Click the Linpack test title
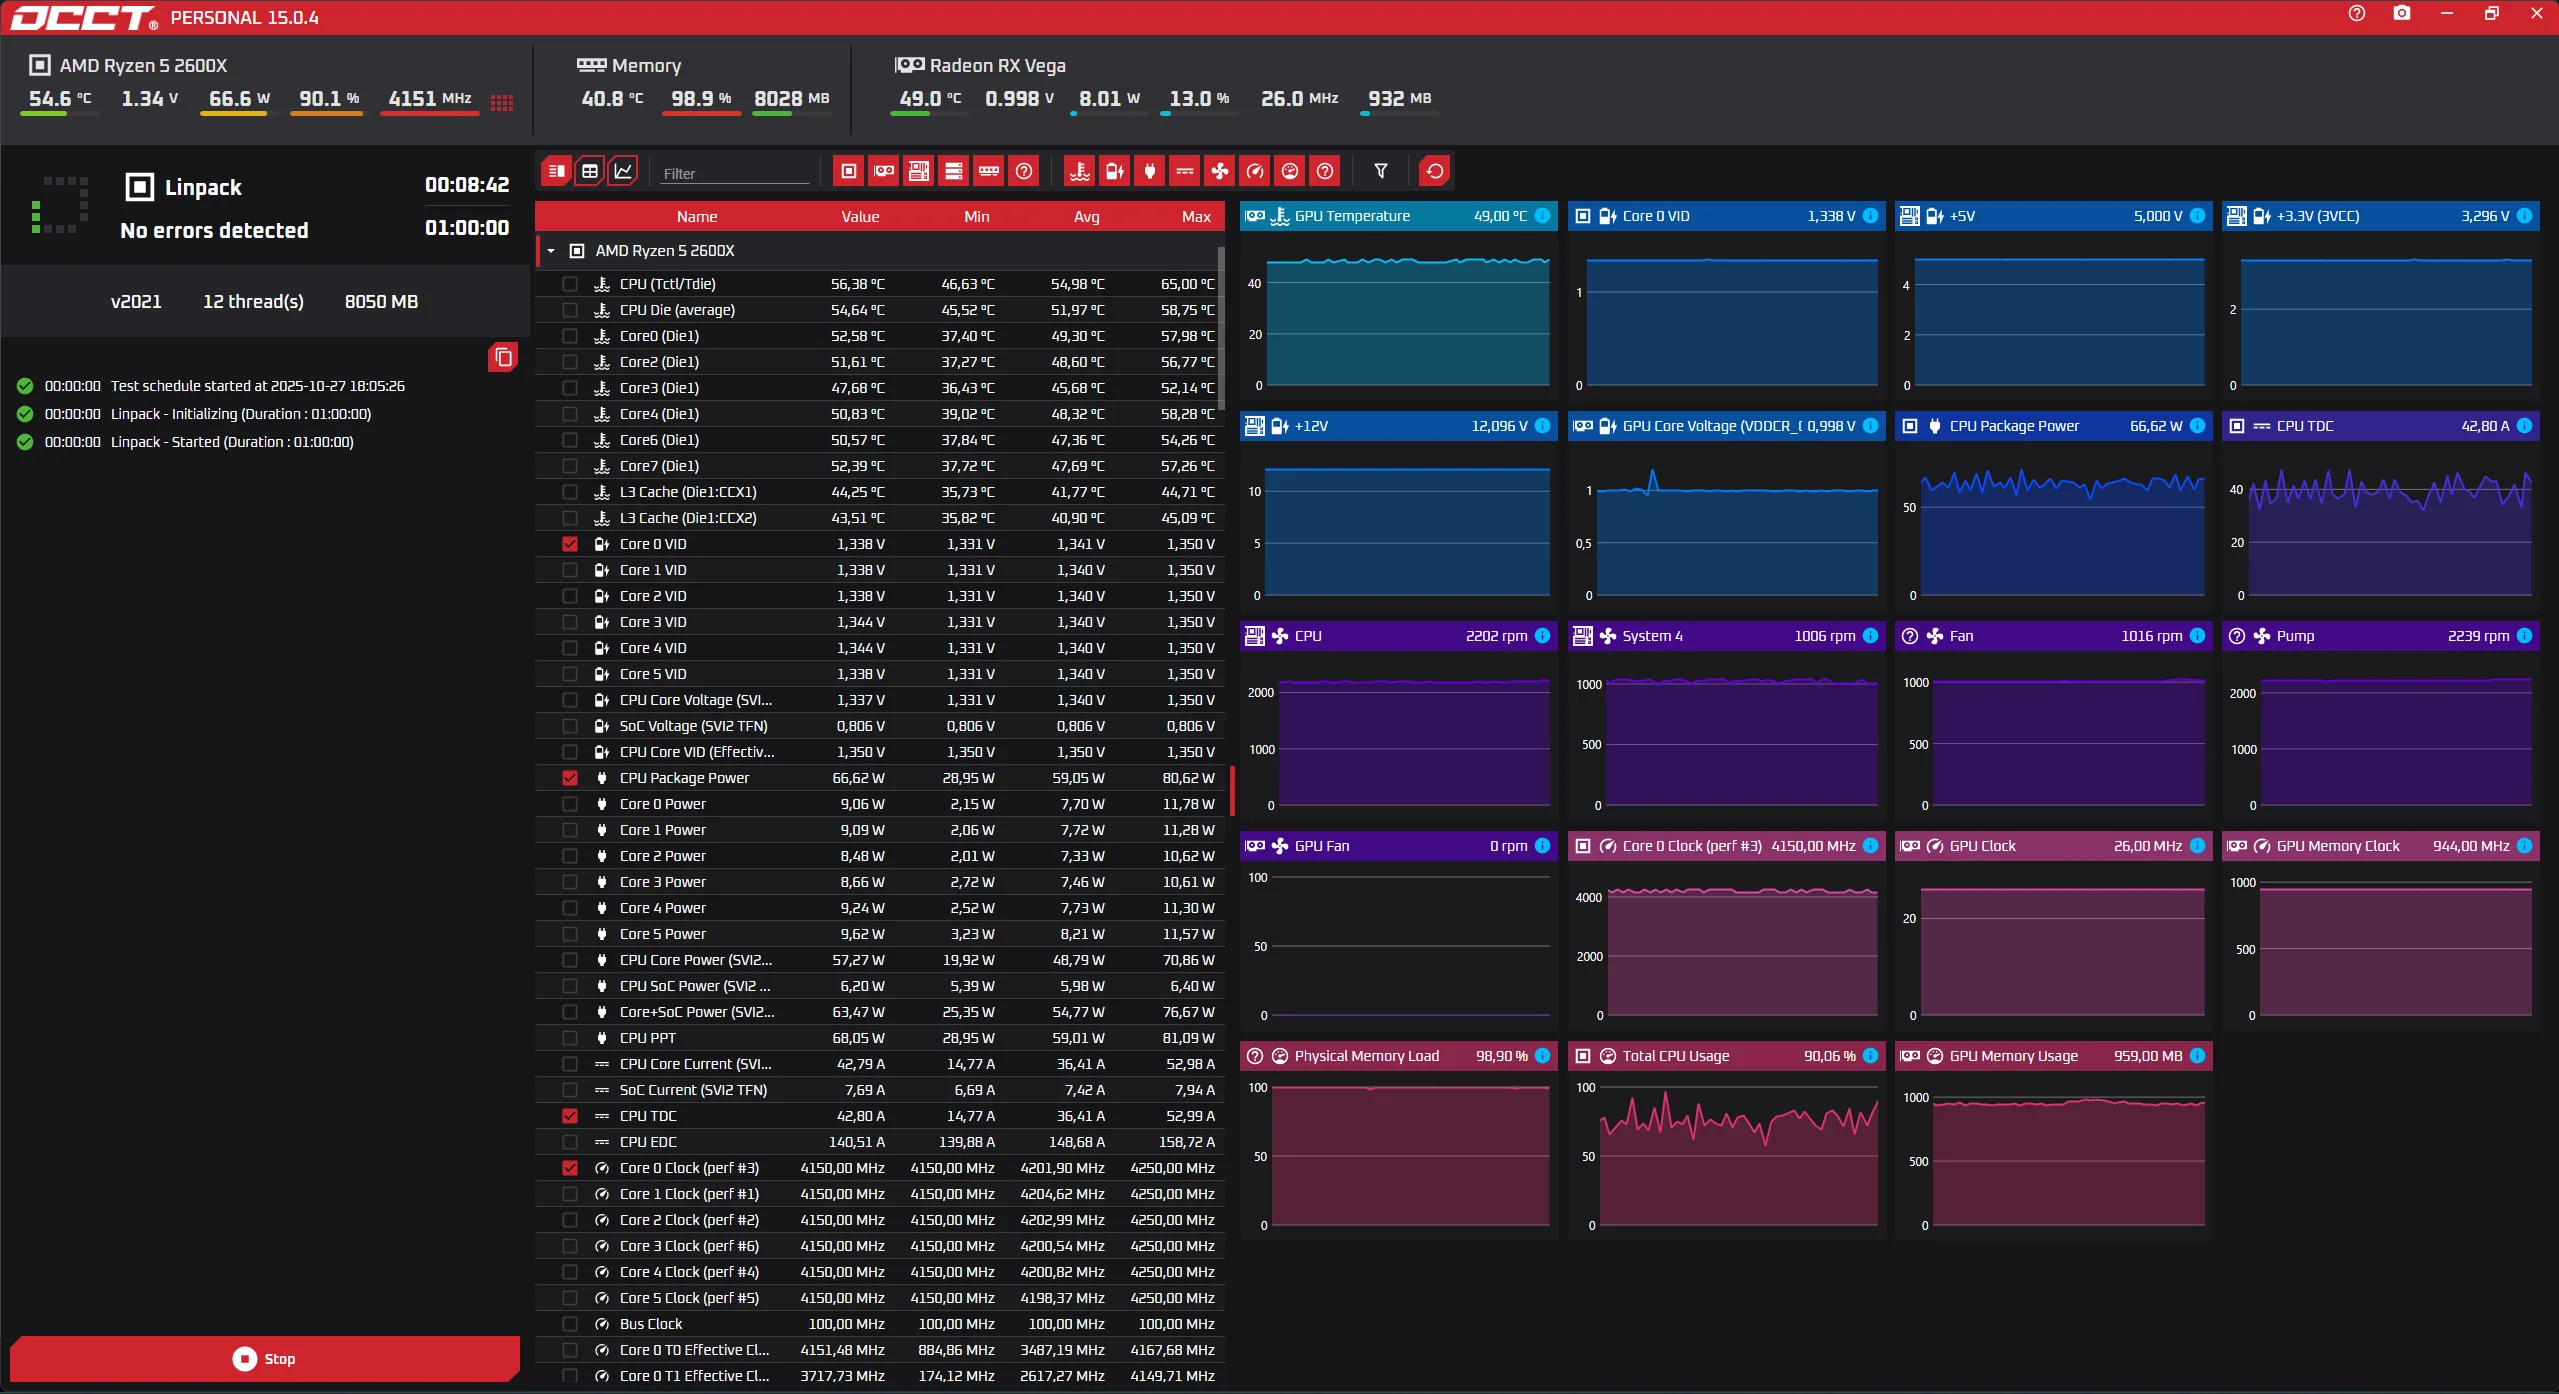This screenshot has height=1394, width=2559. (x=203, y=188)
